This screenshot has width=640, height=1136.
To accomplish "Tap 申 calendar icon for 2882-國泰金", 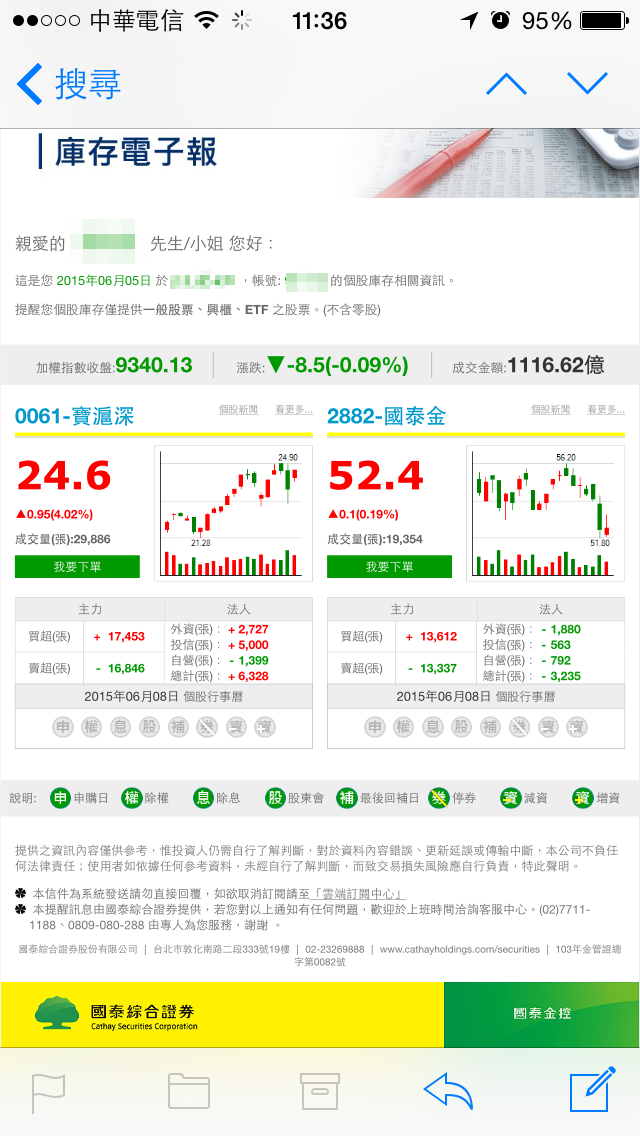I will pos(375,727).
